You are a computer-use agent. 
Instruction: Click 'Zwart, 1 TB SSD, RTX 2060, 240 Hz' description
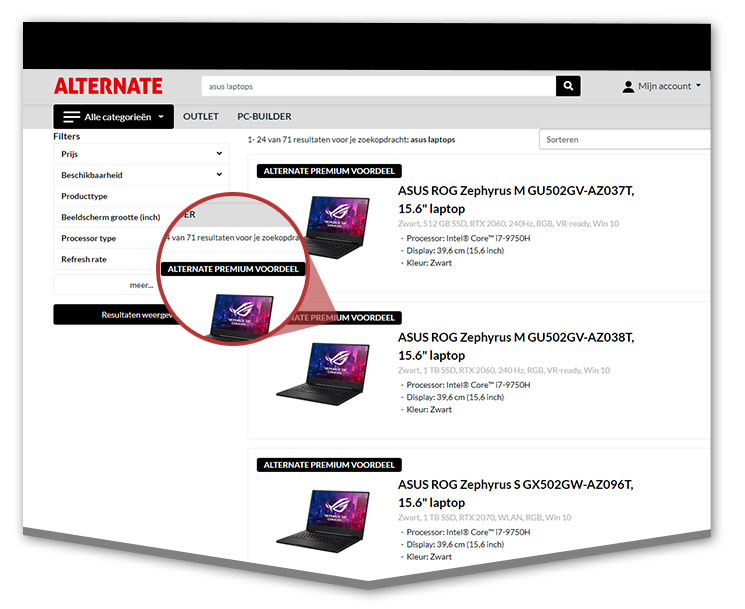[504, 370]
